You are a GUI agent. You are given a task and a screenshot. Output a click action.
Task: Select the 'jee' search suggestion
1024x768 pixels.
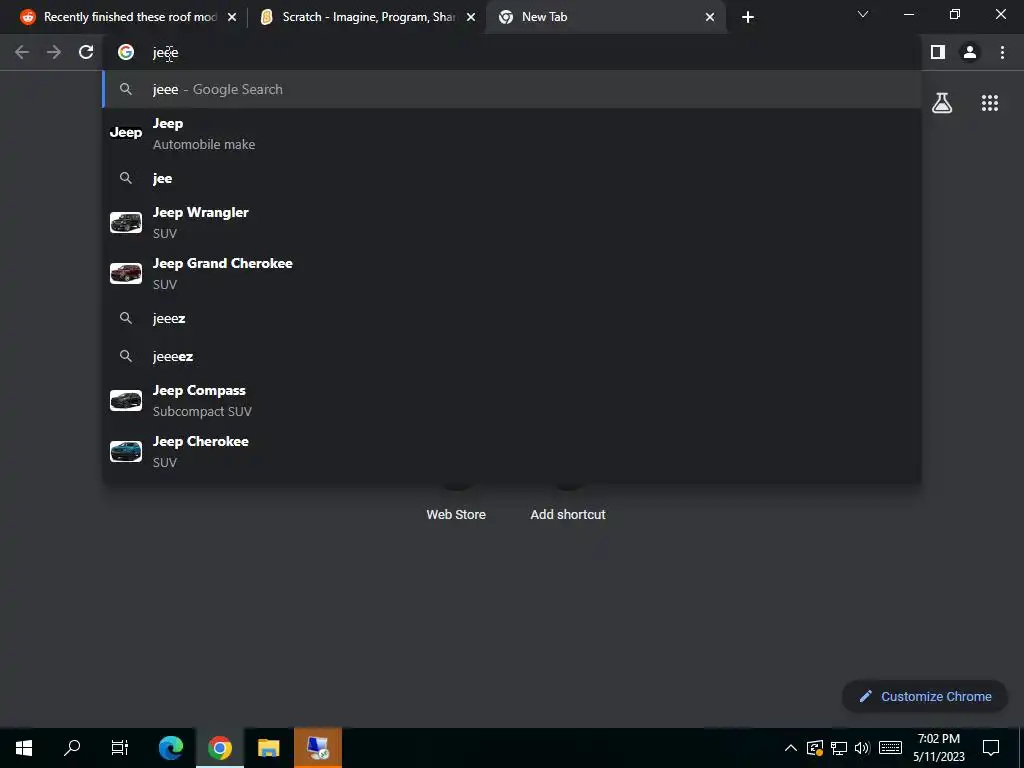coord(512,178)
